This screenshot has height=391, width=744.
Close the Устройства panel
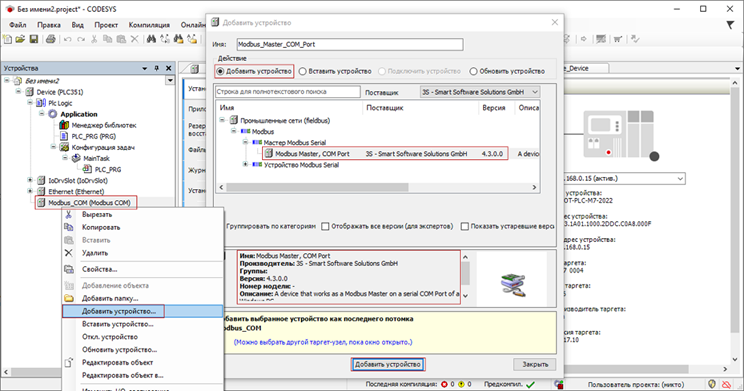click(168, 68)
